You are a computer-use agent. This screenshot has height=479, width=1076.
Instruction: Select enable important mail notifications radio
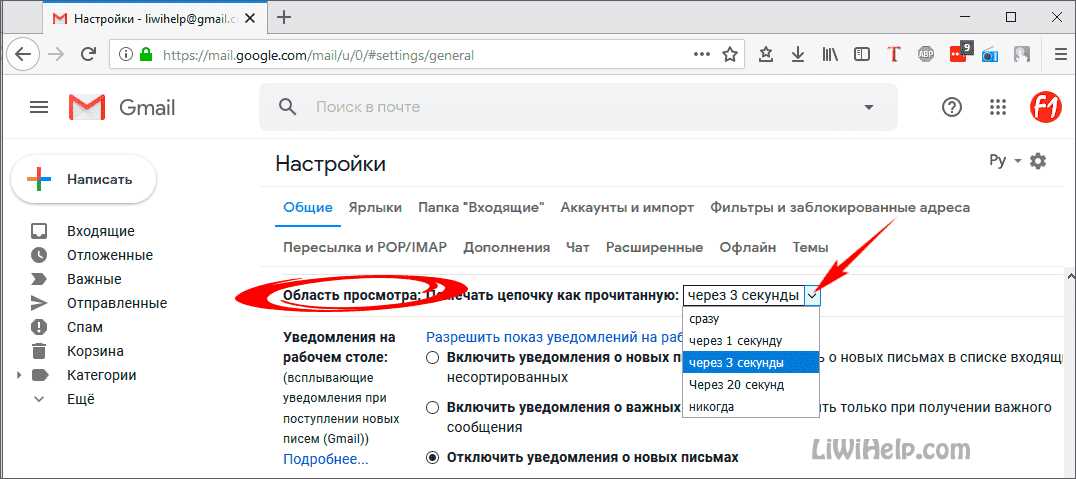pyautogui.click(x=432, y=408)
